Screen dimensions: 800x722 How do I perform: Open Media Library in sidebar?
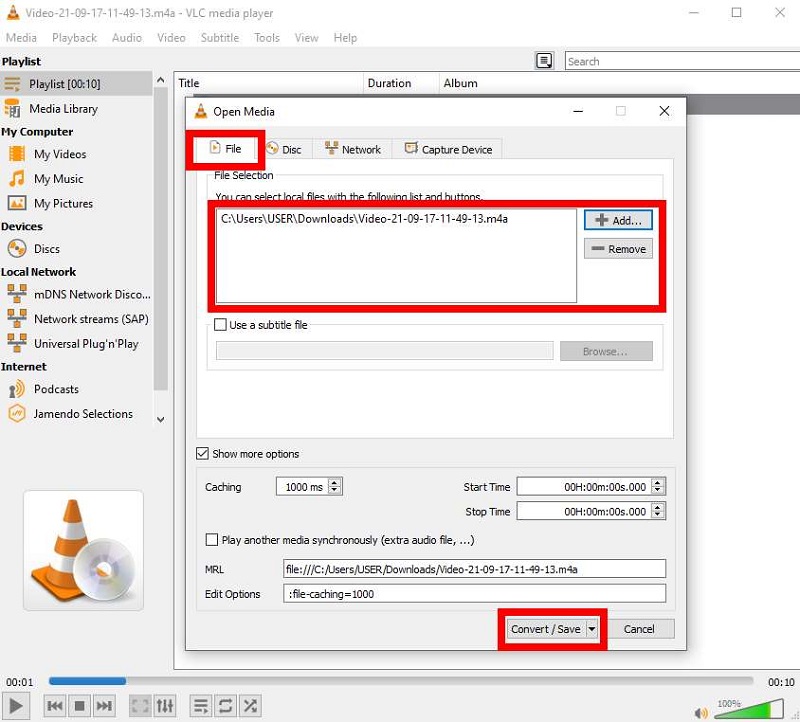click(x=63, y=109)
